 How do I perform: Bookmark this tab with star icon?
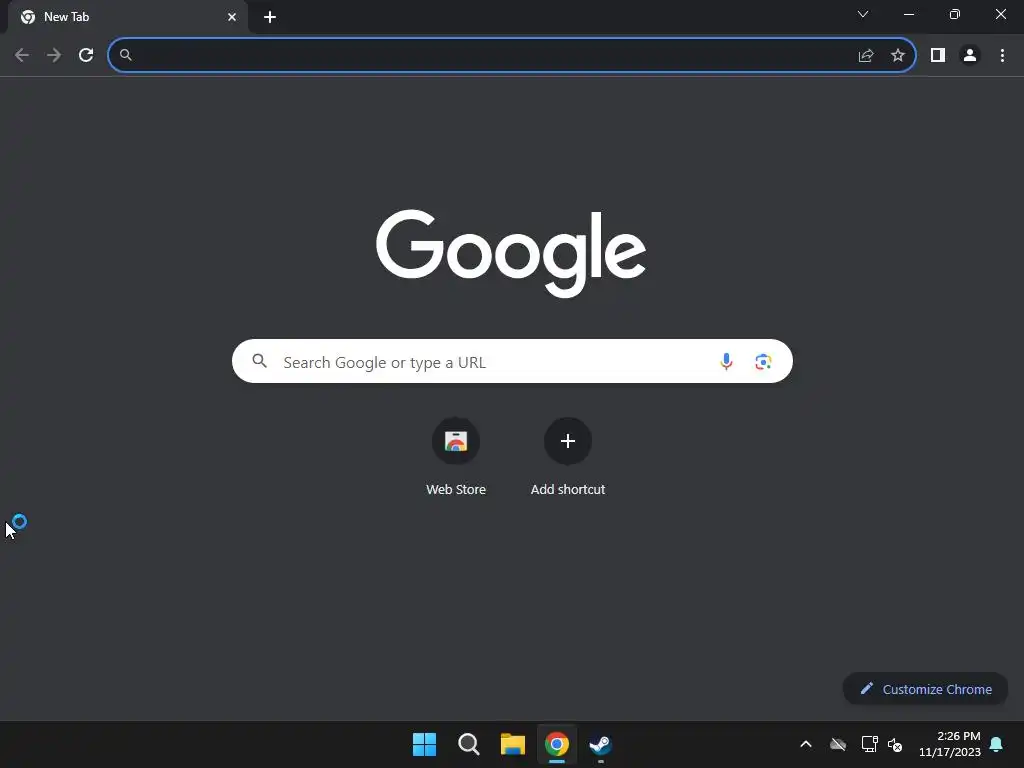tap(898, 56)
